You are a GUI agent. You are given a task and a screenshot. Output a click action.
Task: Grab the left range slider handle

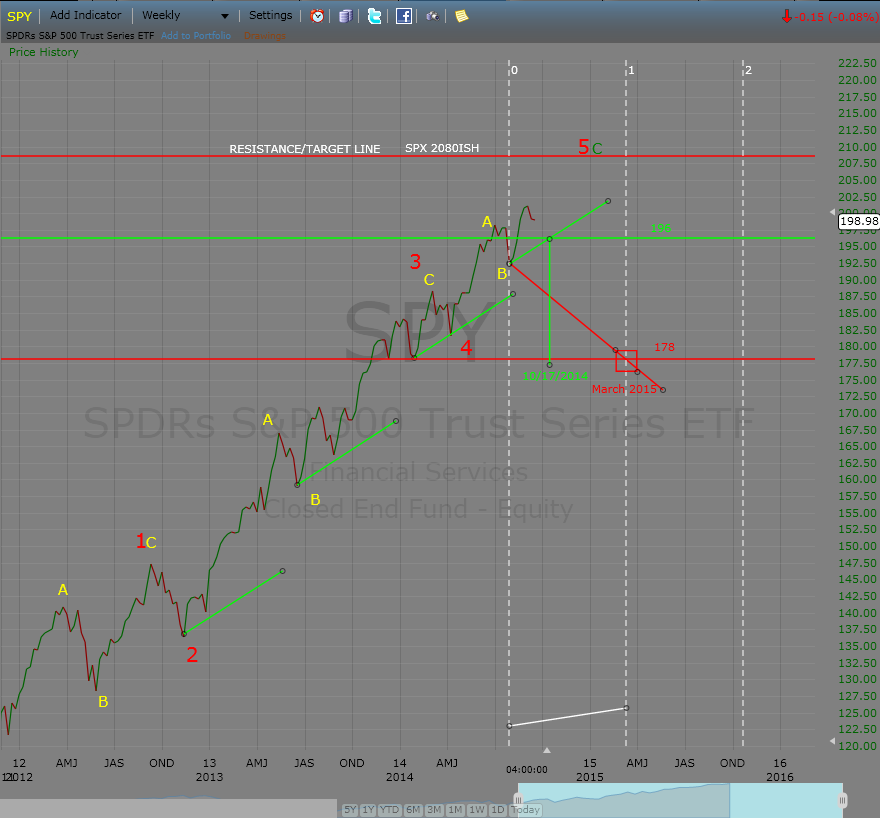point(518,800)
